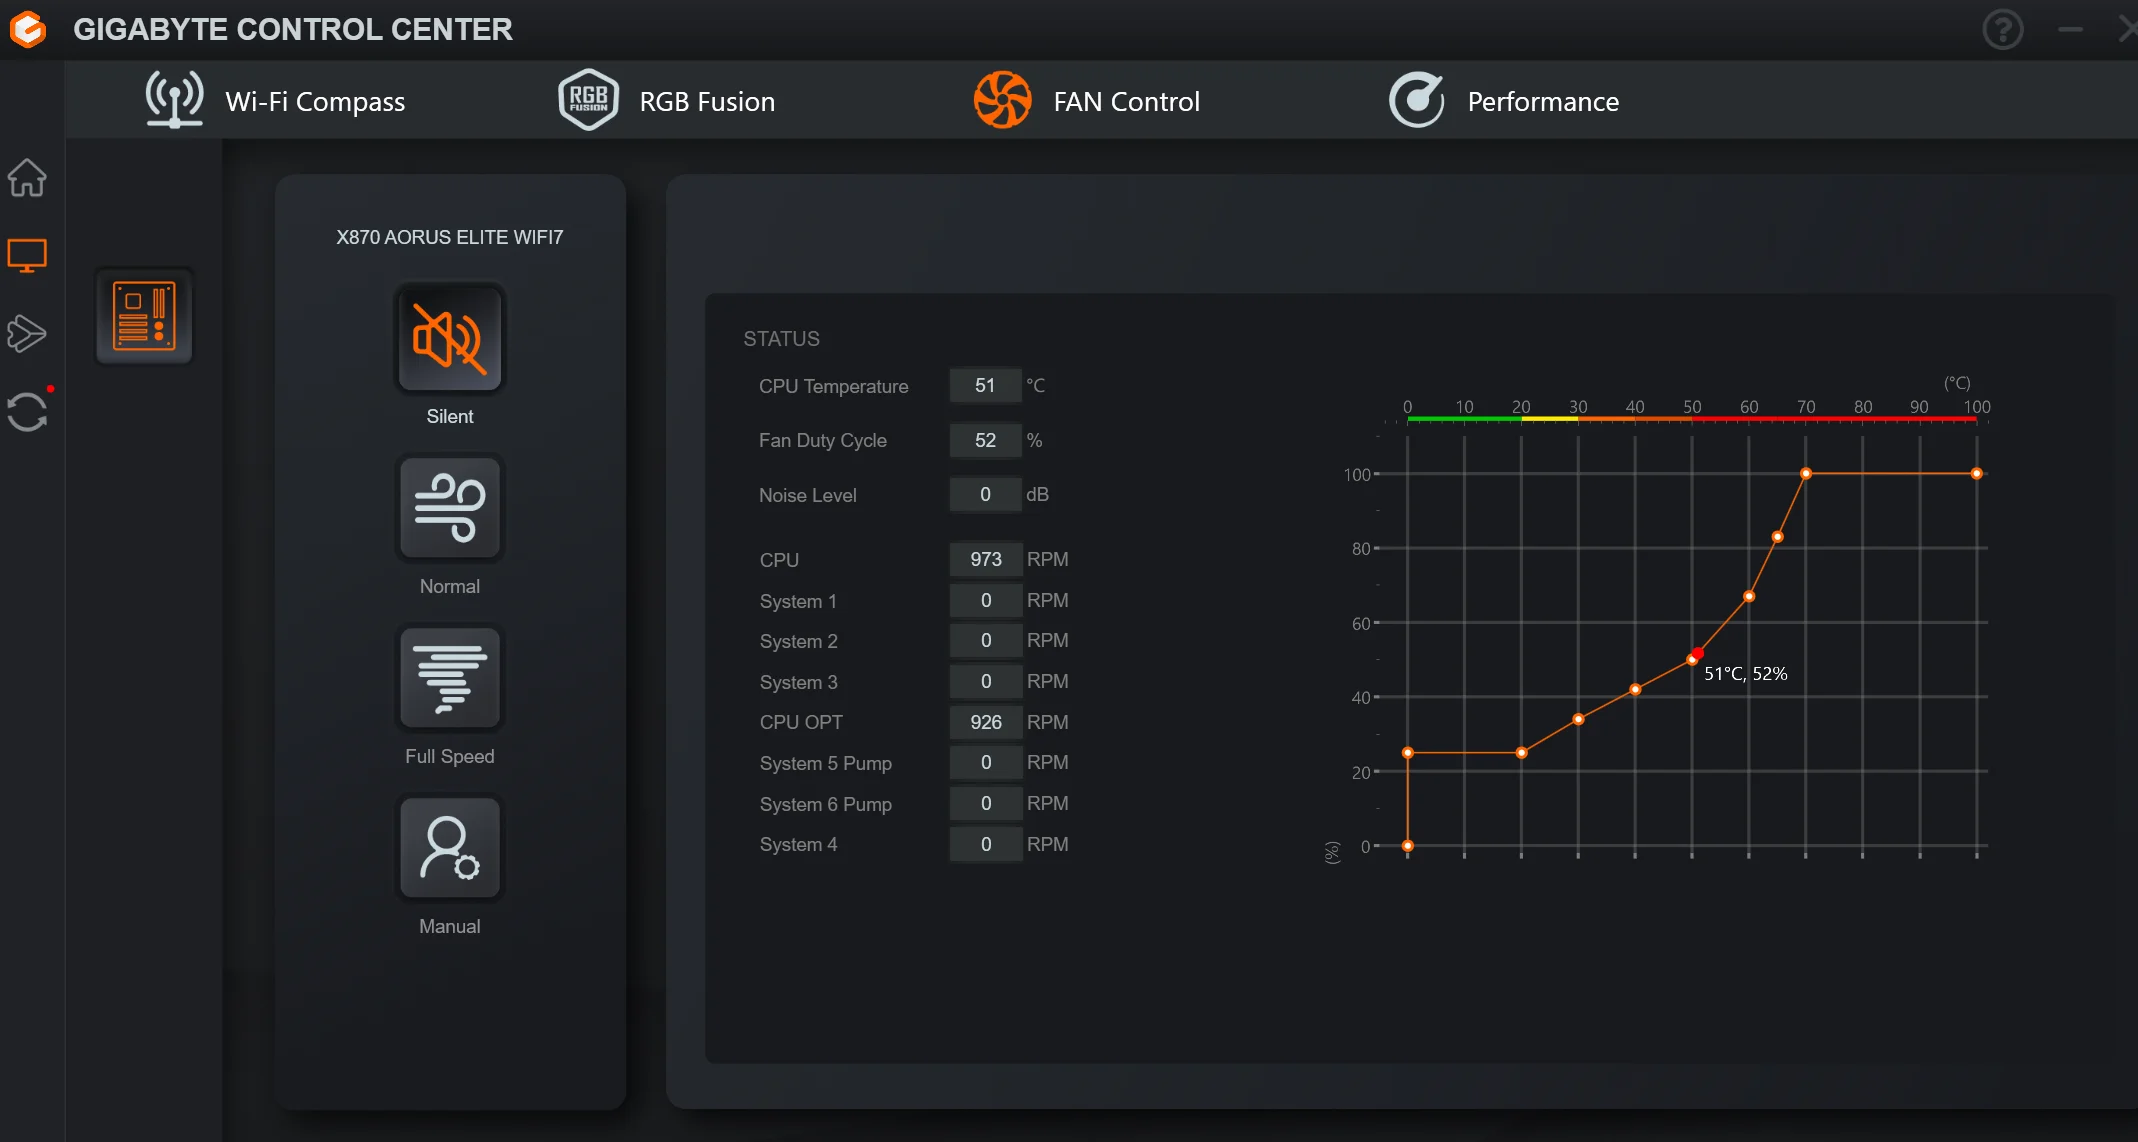This screenshot has height=1142, width=2138.
Task: Open the RGB Fusion tab
Action: click(666, 101)
